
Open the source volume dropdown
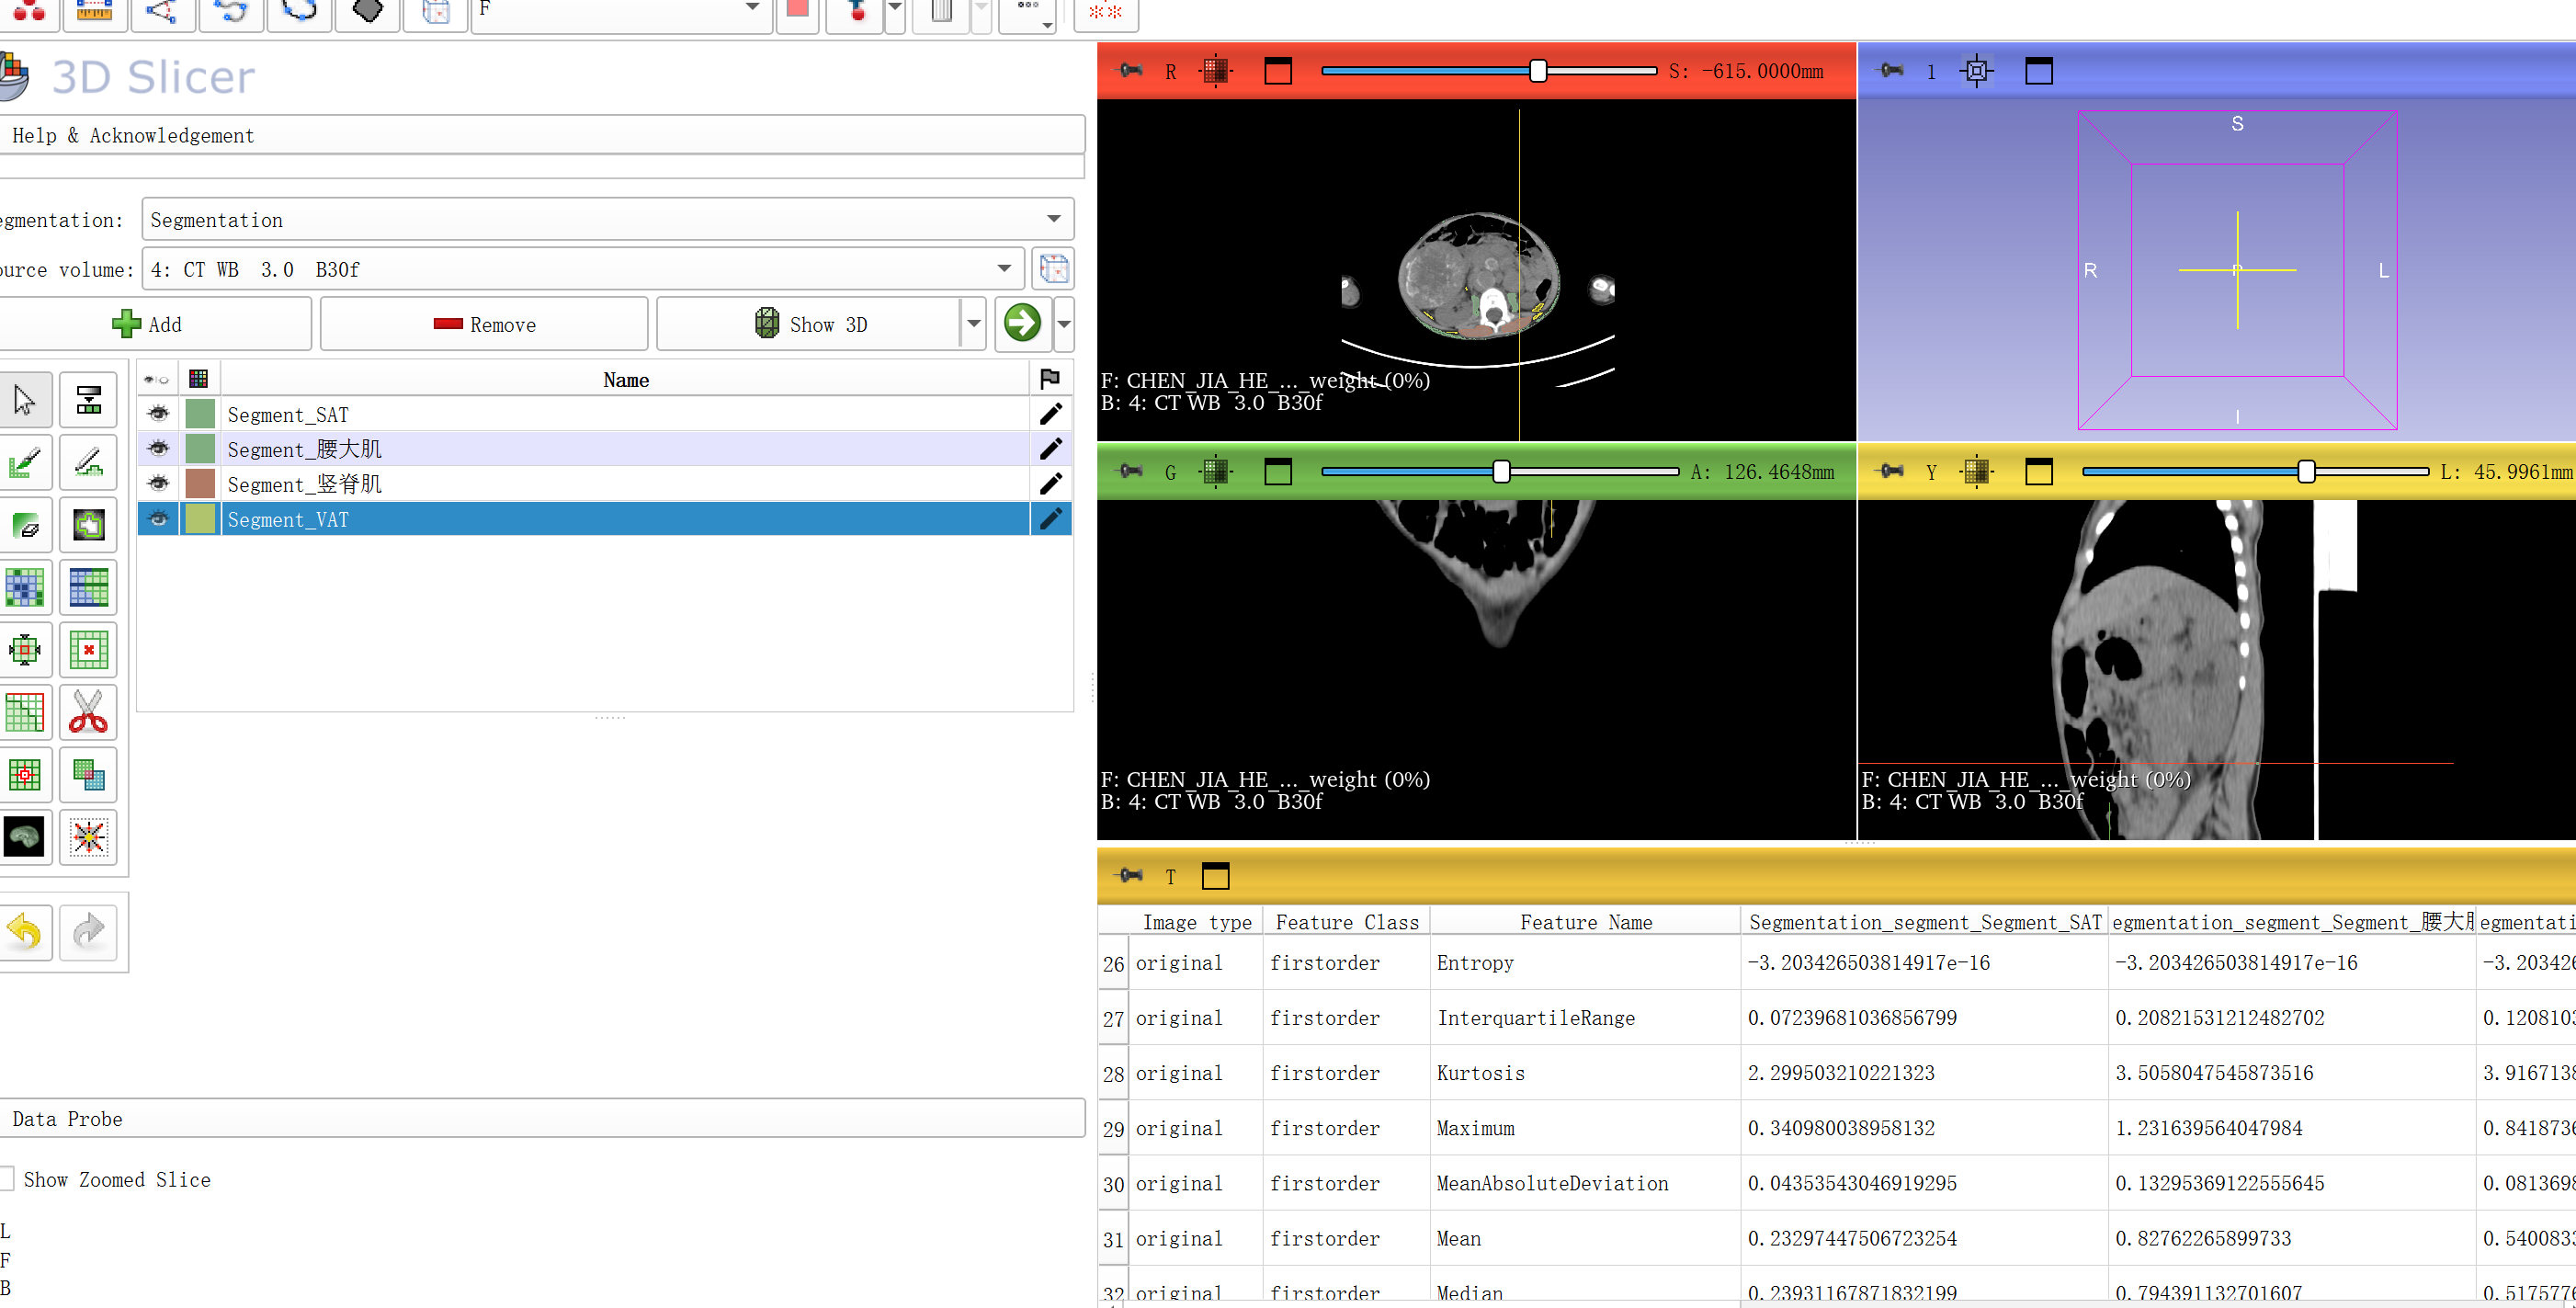click(x=1003, y=269)
